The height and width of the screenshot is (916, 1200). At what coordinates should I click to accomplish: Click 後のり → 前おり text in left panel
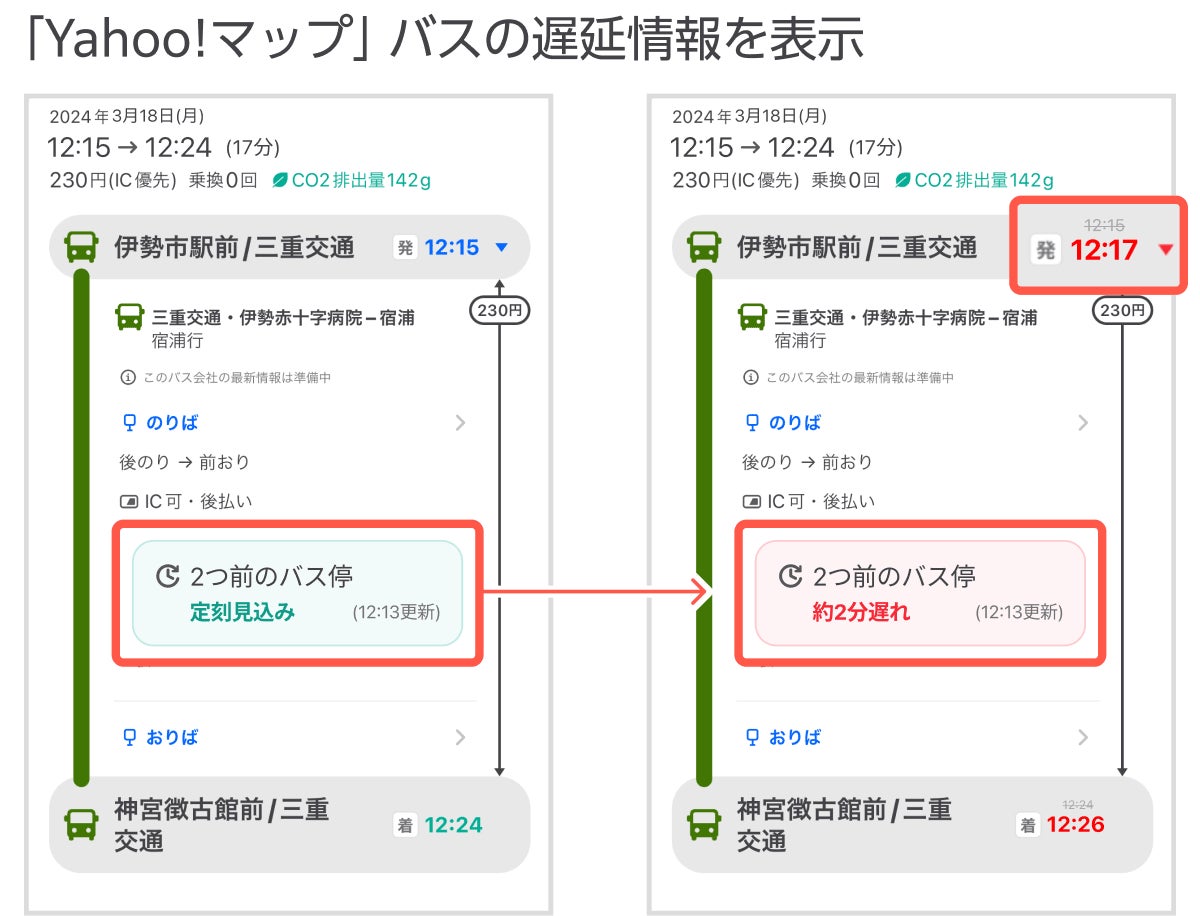click(184, 463)
